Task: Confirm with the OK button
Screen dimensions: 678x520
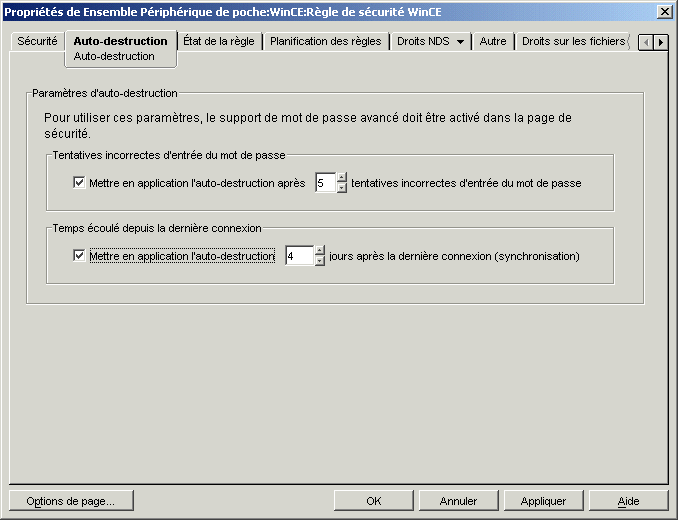Action: 374,501
